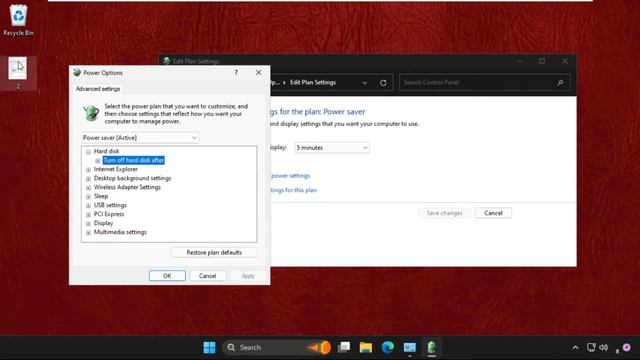640x360 pixels.
Task: Open the Windows Start menu
Action: point(209,347)
